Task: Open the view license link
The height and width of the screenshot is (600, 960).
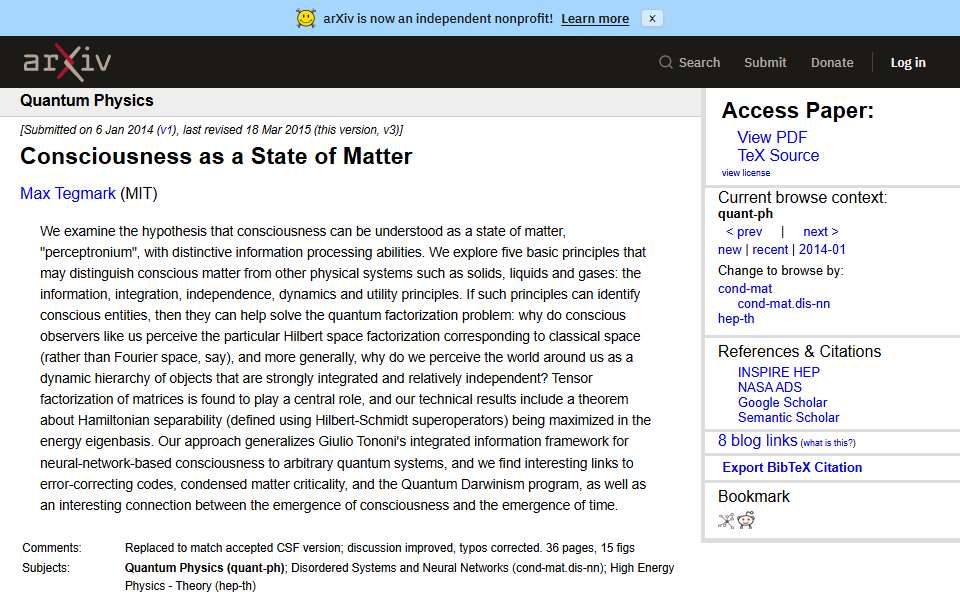Action: point(746,173)
